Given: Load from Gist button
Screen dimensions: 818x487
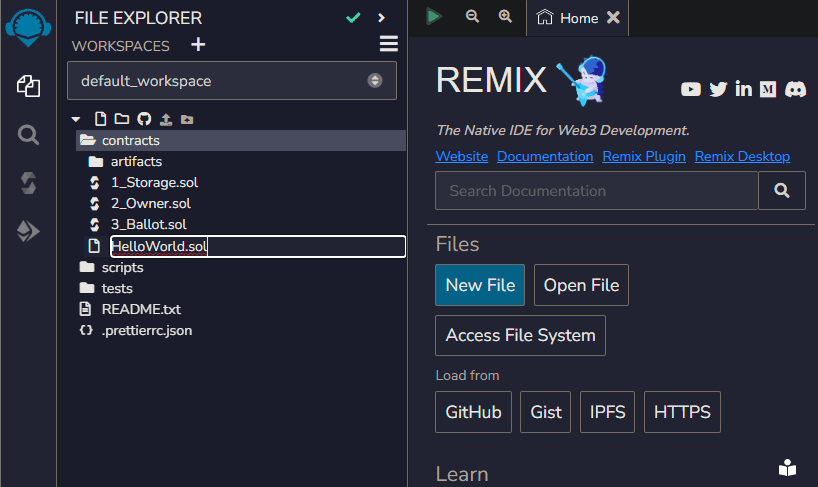Looking at the screenshot, I should tap(546, 412).
